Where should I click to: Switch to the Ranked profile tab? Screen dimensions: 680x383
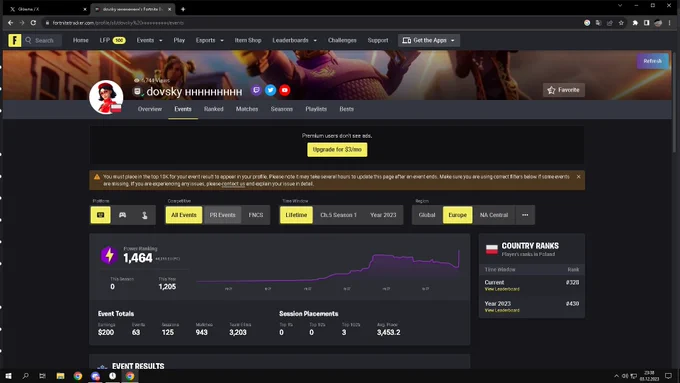pos(214,109)
